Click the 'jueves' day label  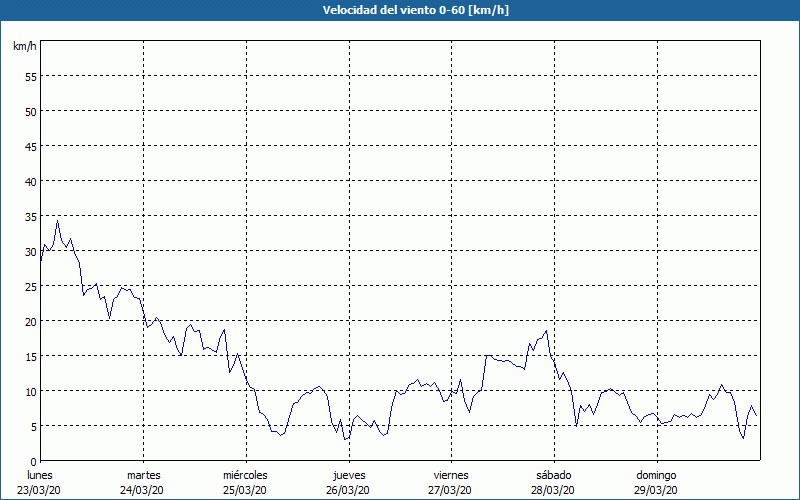[349, 476]
